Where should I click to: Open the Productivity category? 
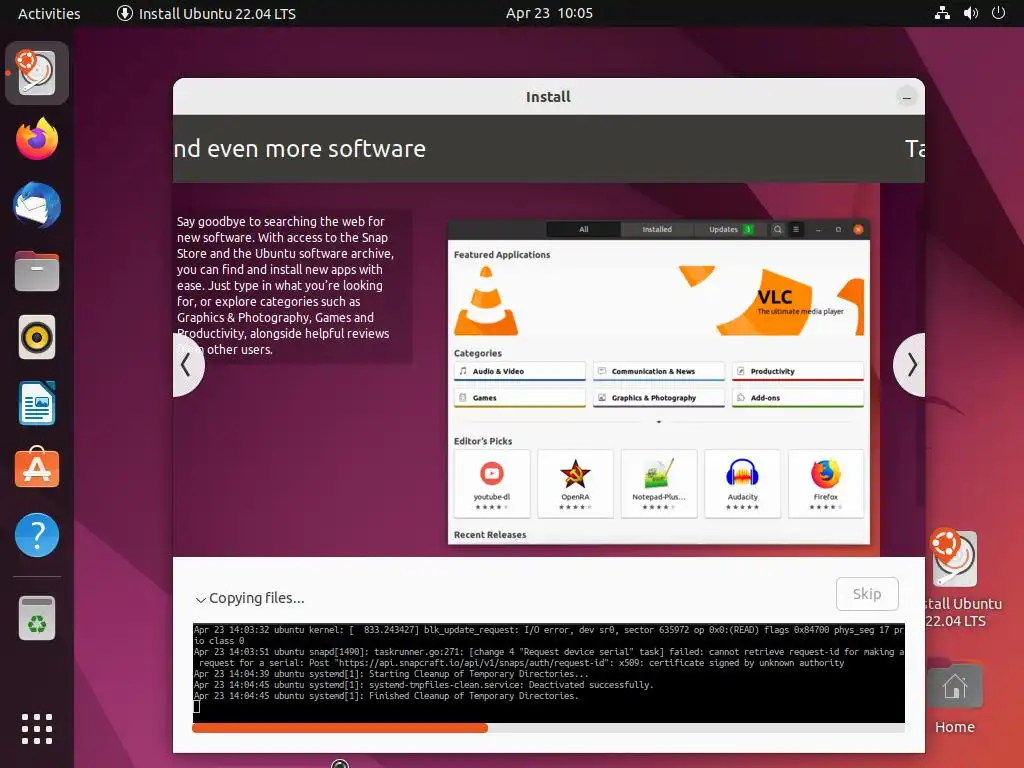(798, 372)
